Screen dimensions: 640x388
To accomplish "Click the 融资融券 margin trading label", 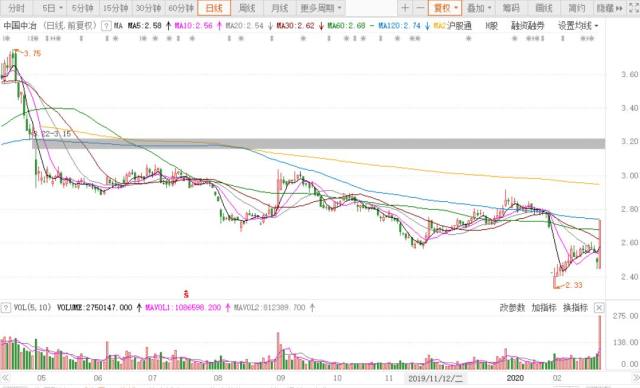I will 527,26.
